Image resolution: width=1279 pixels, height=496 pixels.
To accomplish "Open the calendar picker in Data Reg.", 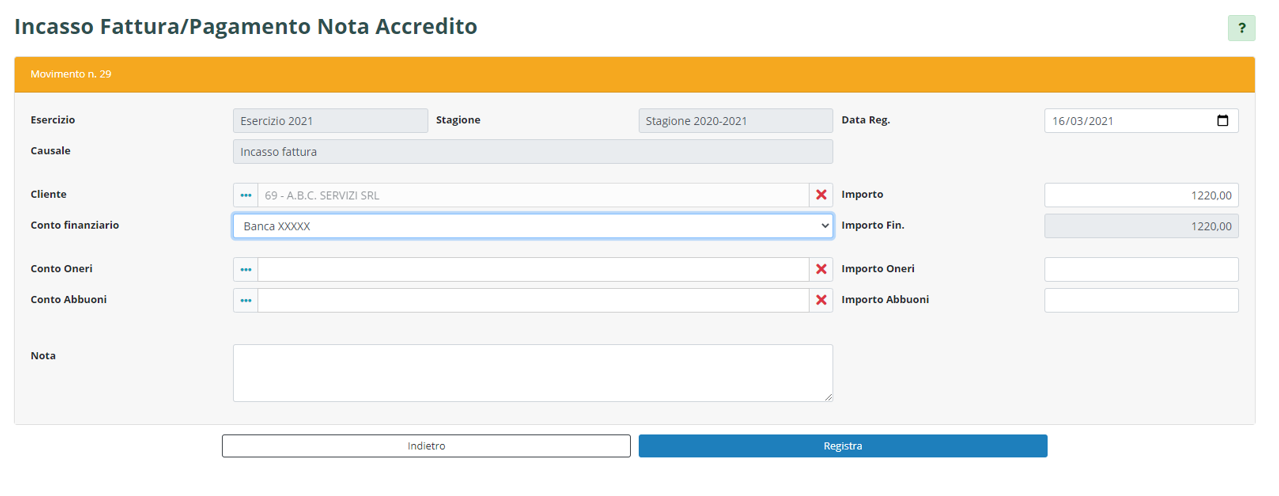I will click(1222, 121).
